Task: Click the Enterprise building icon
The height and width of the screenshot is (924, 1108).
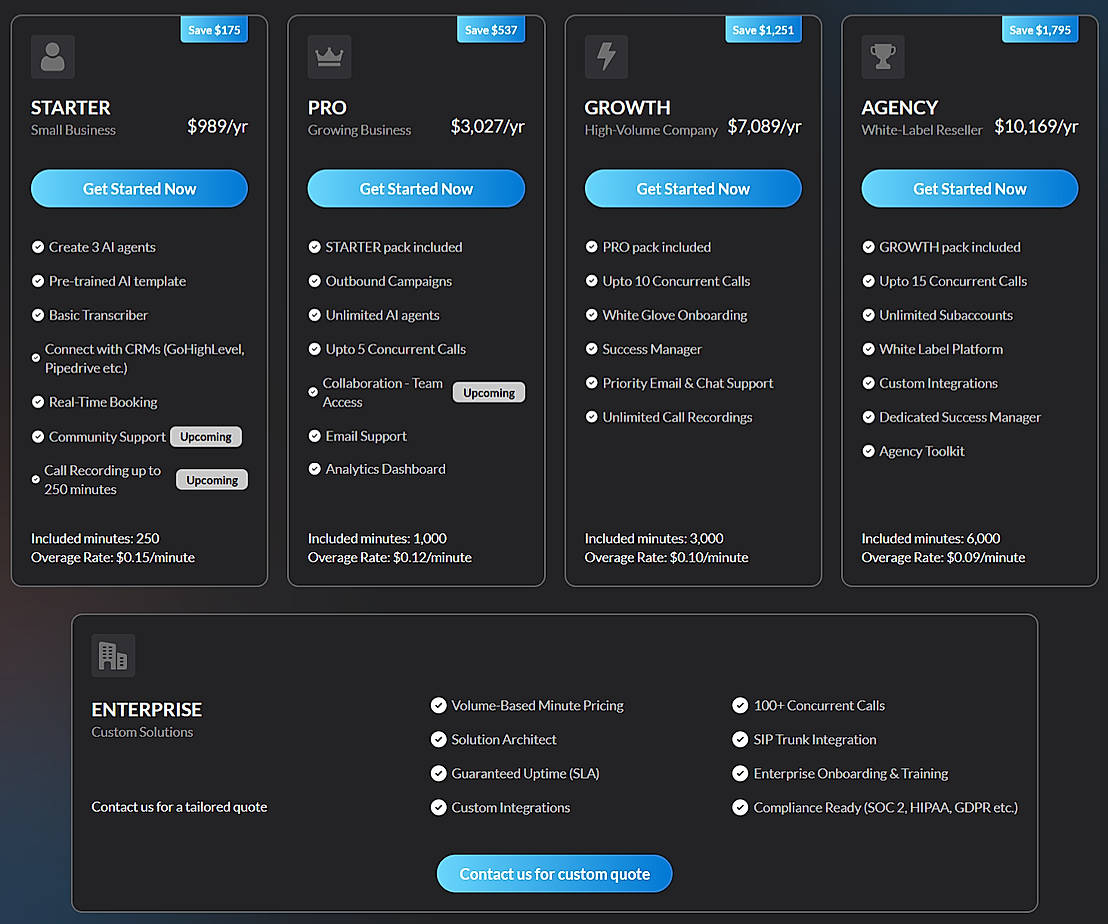Action: point(113,656)
